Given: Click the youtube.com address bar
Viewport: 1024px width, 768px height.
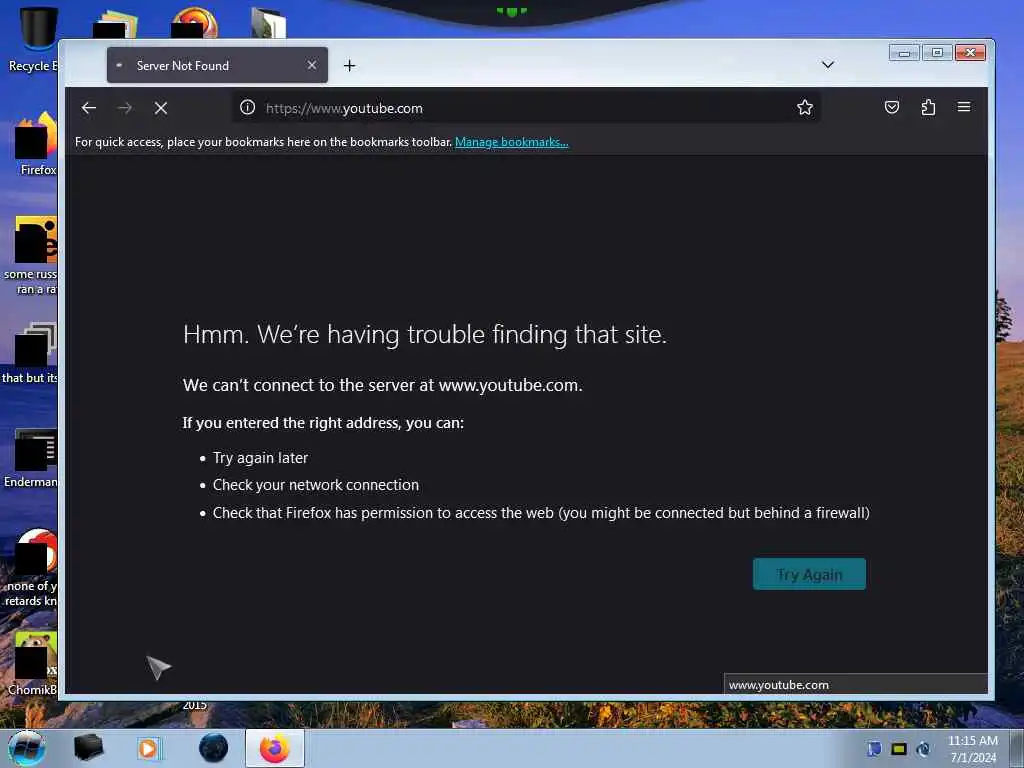Looking at the screenshot, I should (526, 108).
